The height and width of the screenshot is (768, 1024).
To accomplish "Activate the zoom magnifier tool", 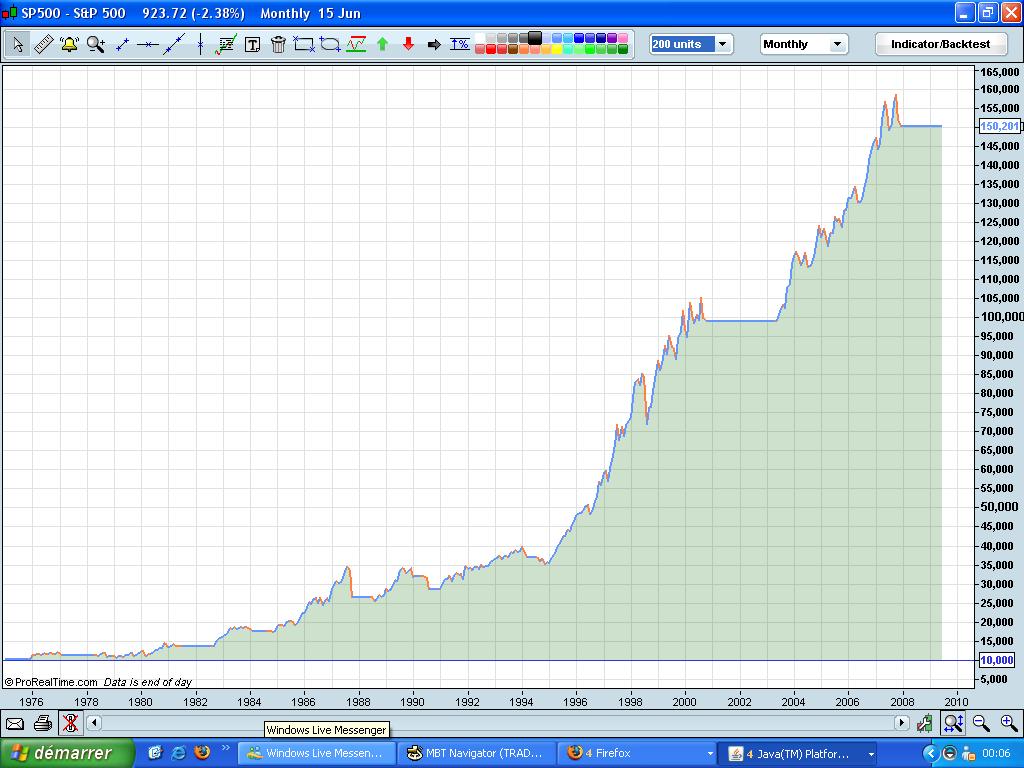I will [x=95, y=44].
